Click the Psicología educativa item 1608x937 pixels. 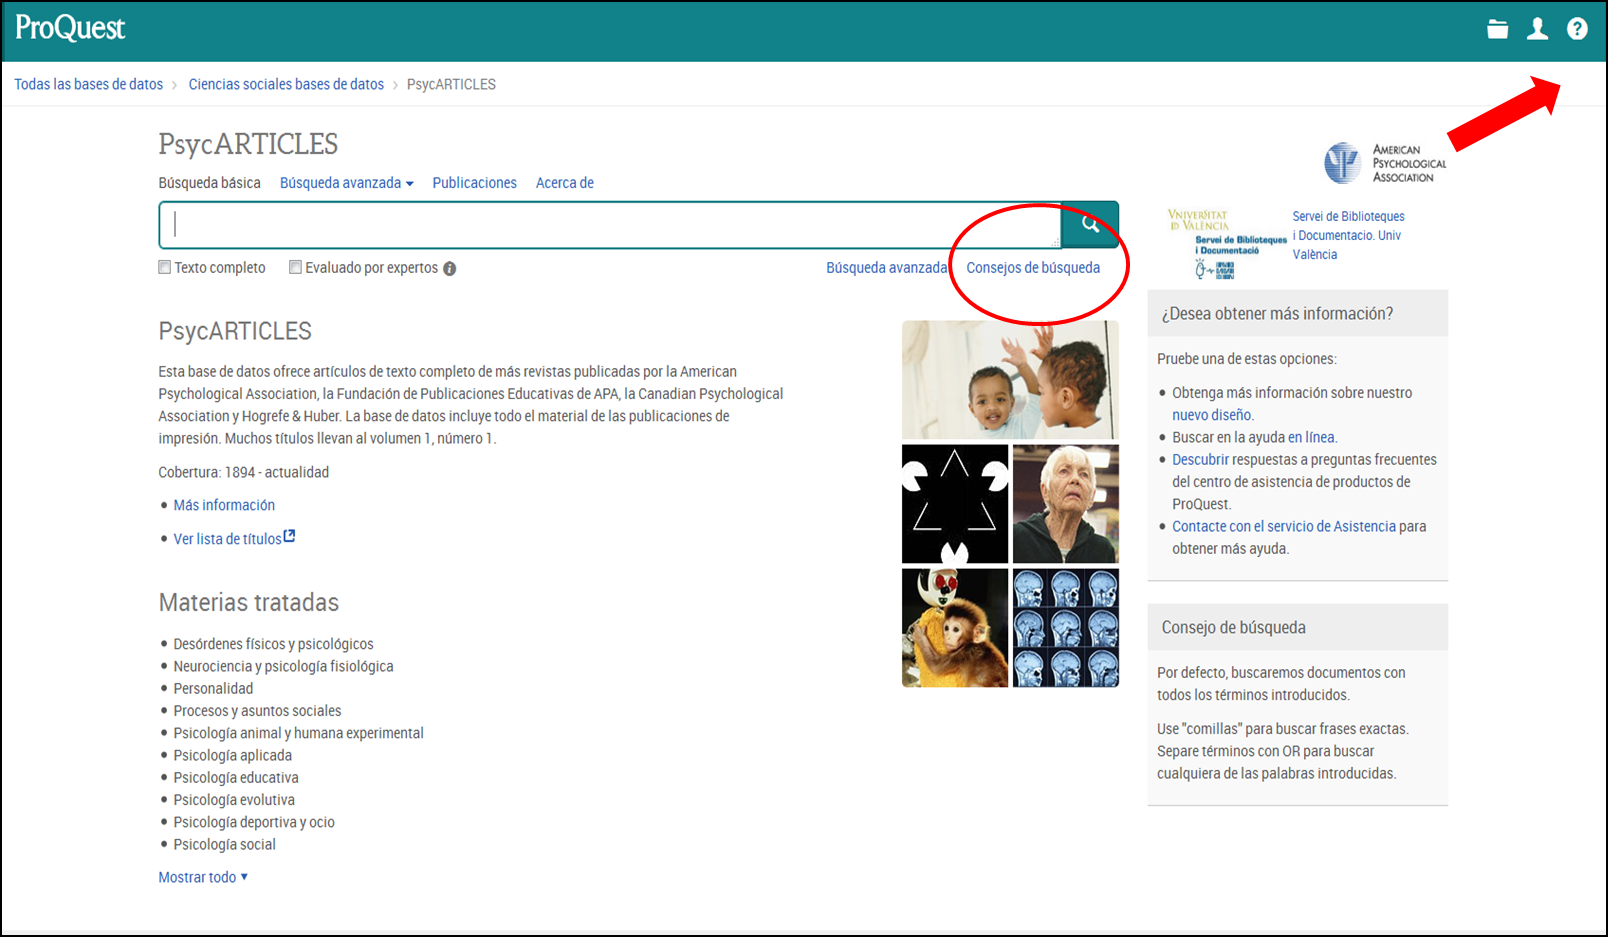[x=236, y=777]
